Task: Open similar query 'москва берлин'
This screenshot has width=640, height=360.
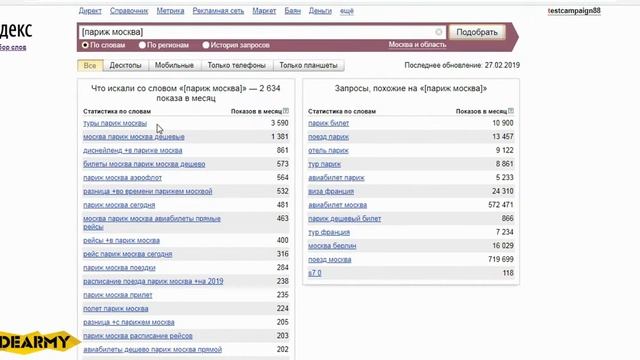Action: pyautogui.click(x=332, y=246)
